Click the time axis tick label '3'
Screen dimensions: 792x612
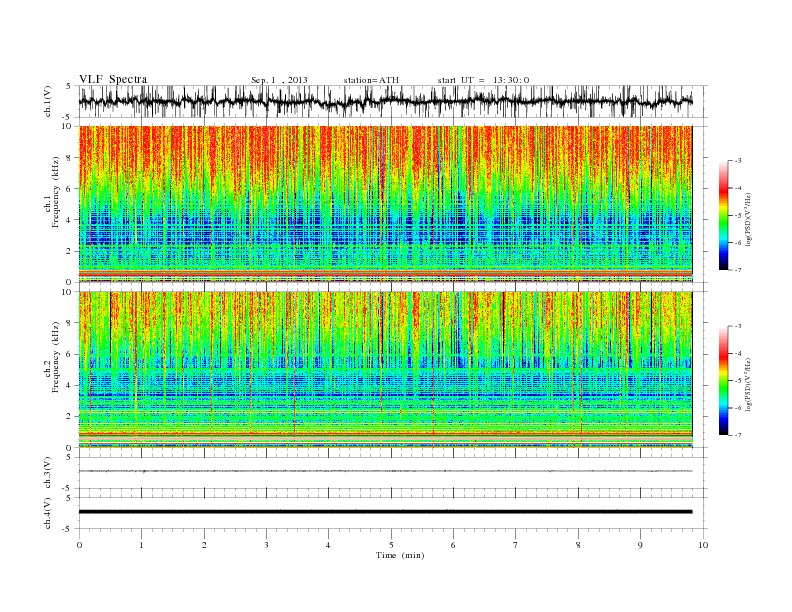(266, 545)
